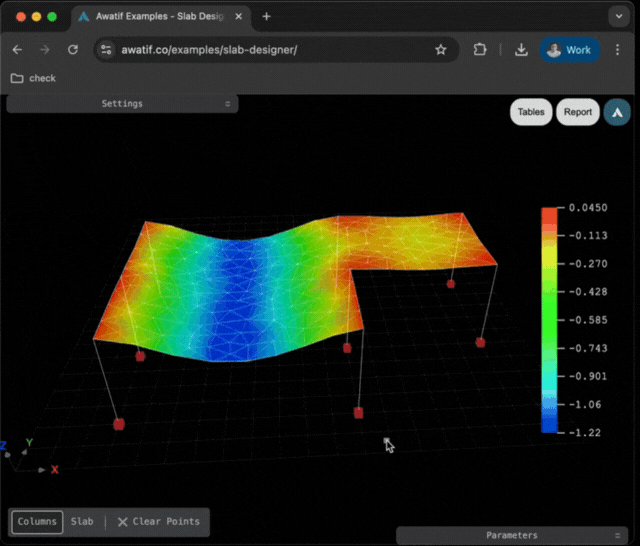Click the legend value -0.743

pos(588,348)
